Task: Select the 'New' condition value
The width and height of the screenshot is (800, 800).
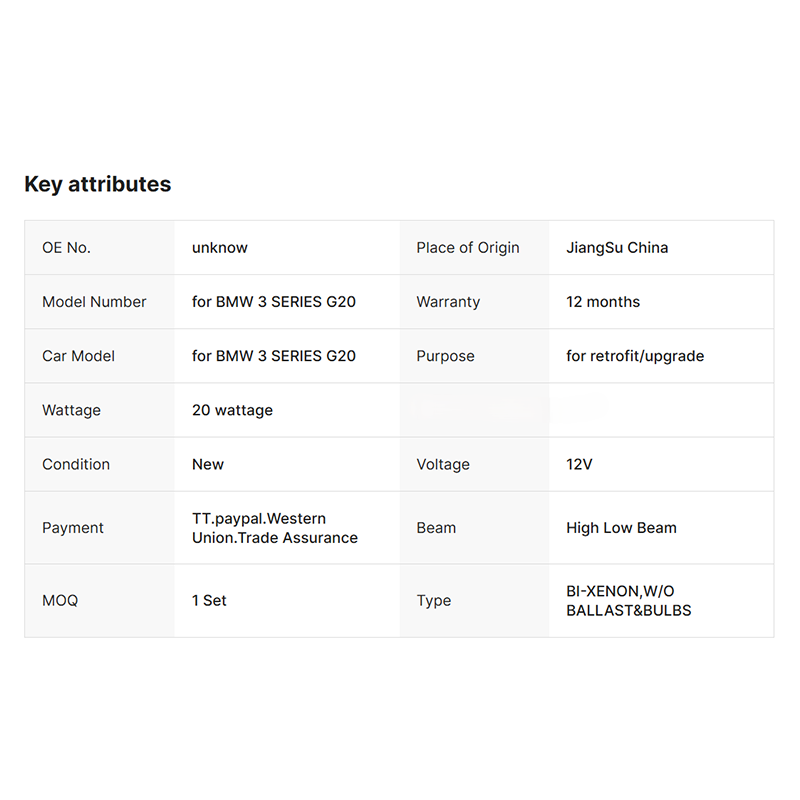Action: coord(208,464)
